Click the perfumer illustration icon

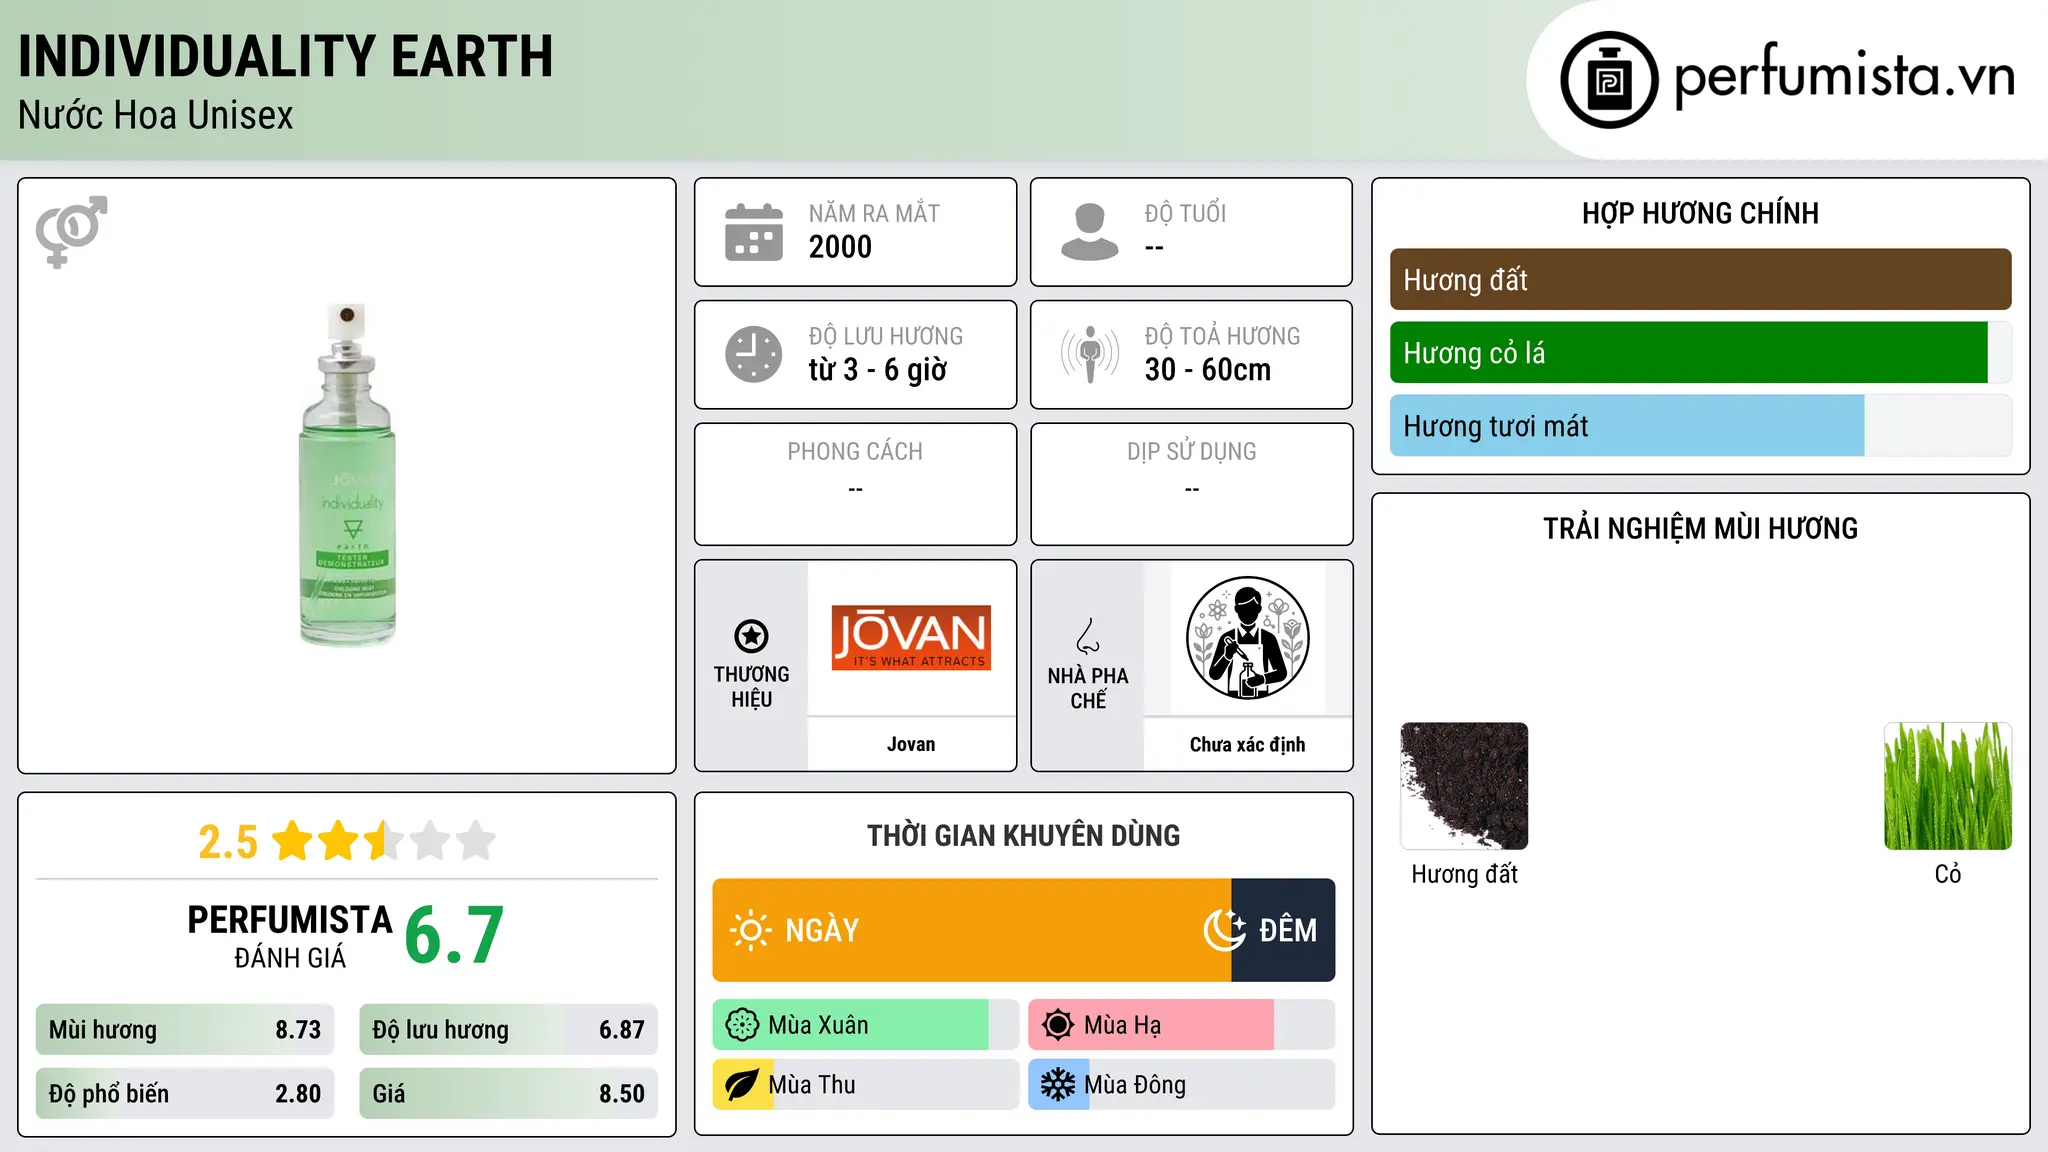[1248, 638]
